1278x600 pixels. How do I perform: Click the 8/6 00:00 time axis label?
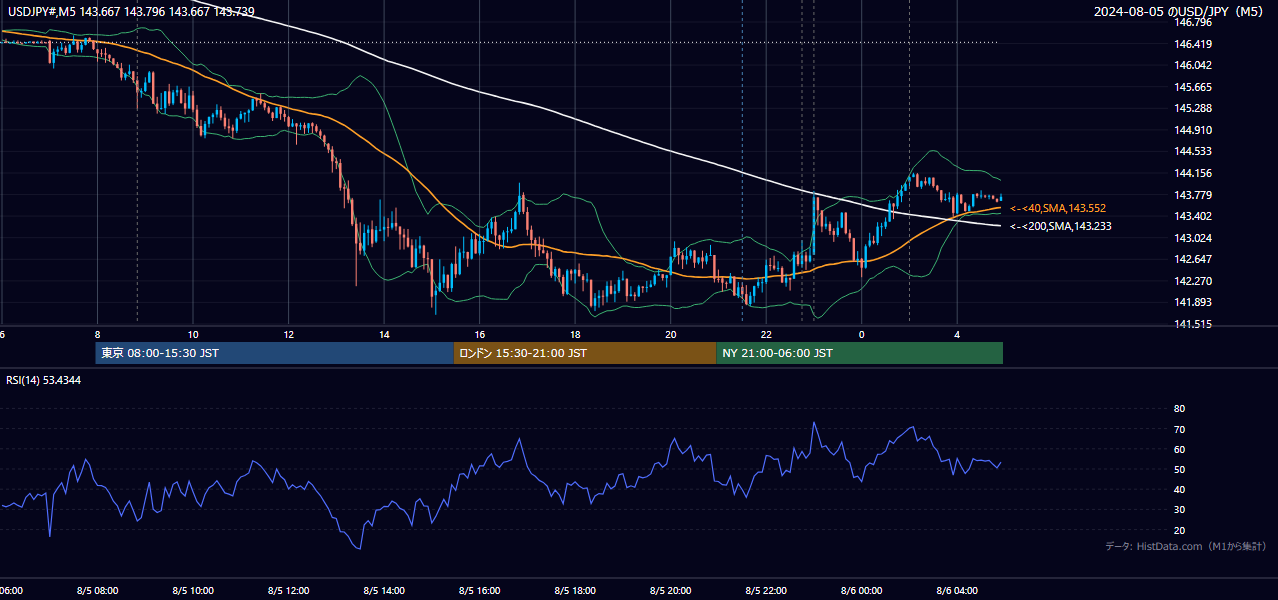coord(862,590)
